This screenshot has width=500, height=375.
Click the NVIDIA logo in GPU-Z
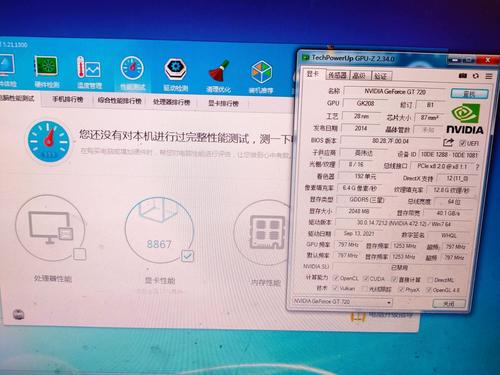click(x=465, y=119)
